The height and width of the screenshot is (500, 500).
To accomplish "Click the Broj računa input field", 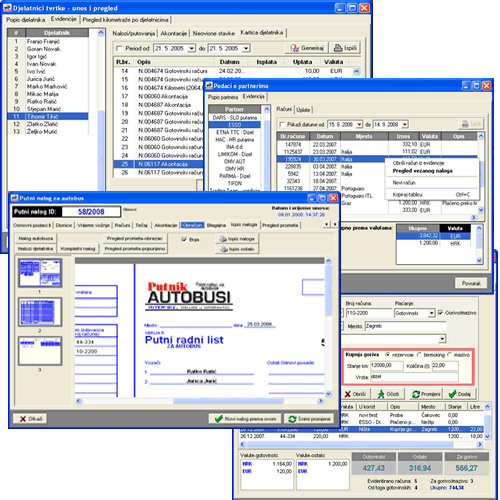I will pos(369,313).
